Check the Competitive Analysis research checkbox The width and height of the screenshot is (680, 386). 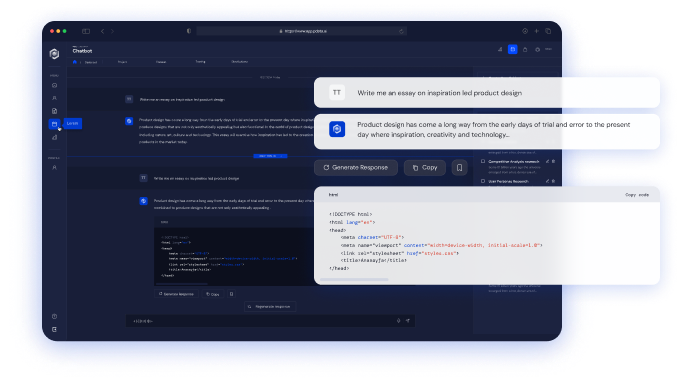point(483,161)
